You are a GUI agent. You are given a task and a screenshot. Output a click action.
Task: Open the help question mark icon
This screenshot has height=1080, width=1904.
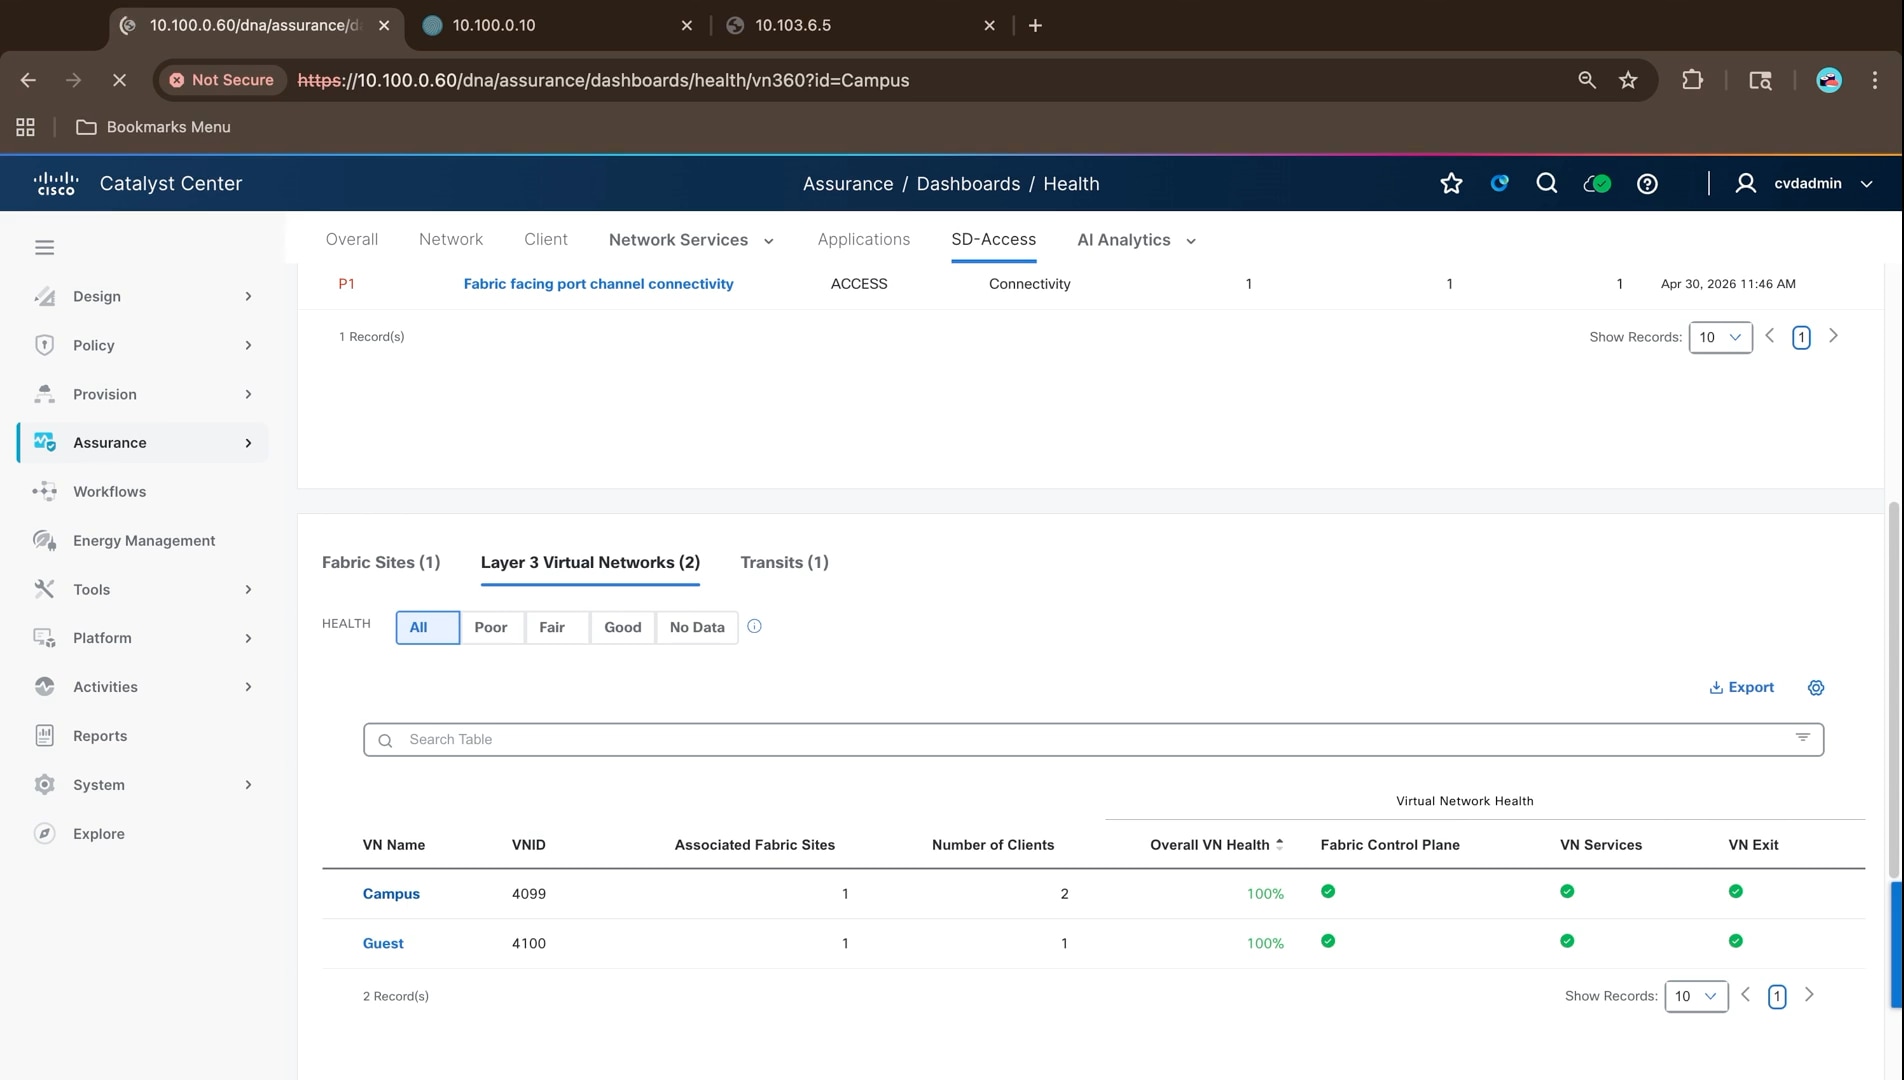click(x=1647, y=183)
